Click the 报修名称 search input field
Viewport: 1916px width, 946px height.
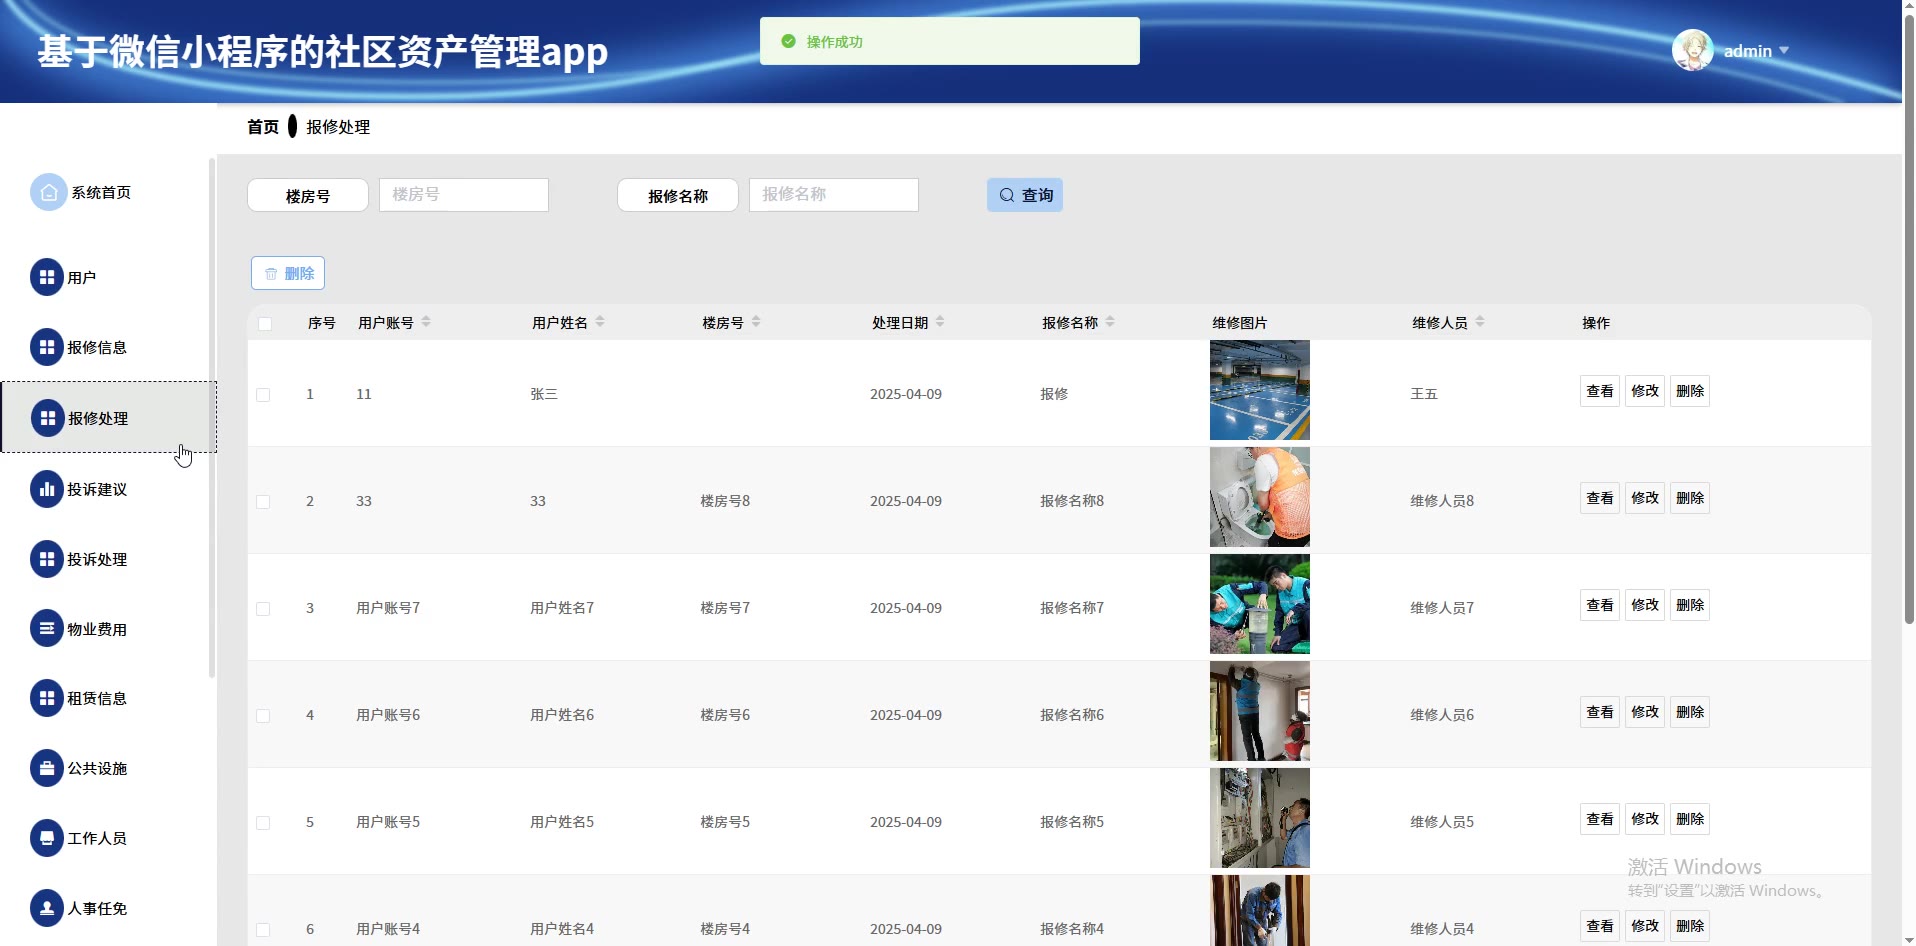pyautogui.click(x=833, y=195)
